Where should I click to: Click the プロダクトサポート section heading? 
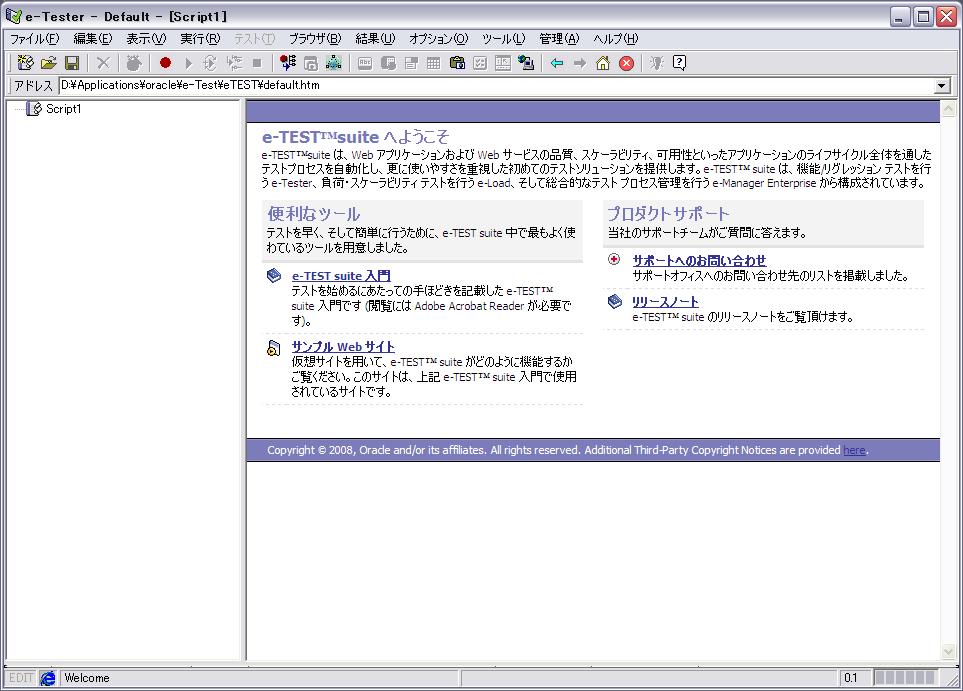[x=668, y=213]
